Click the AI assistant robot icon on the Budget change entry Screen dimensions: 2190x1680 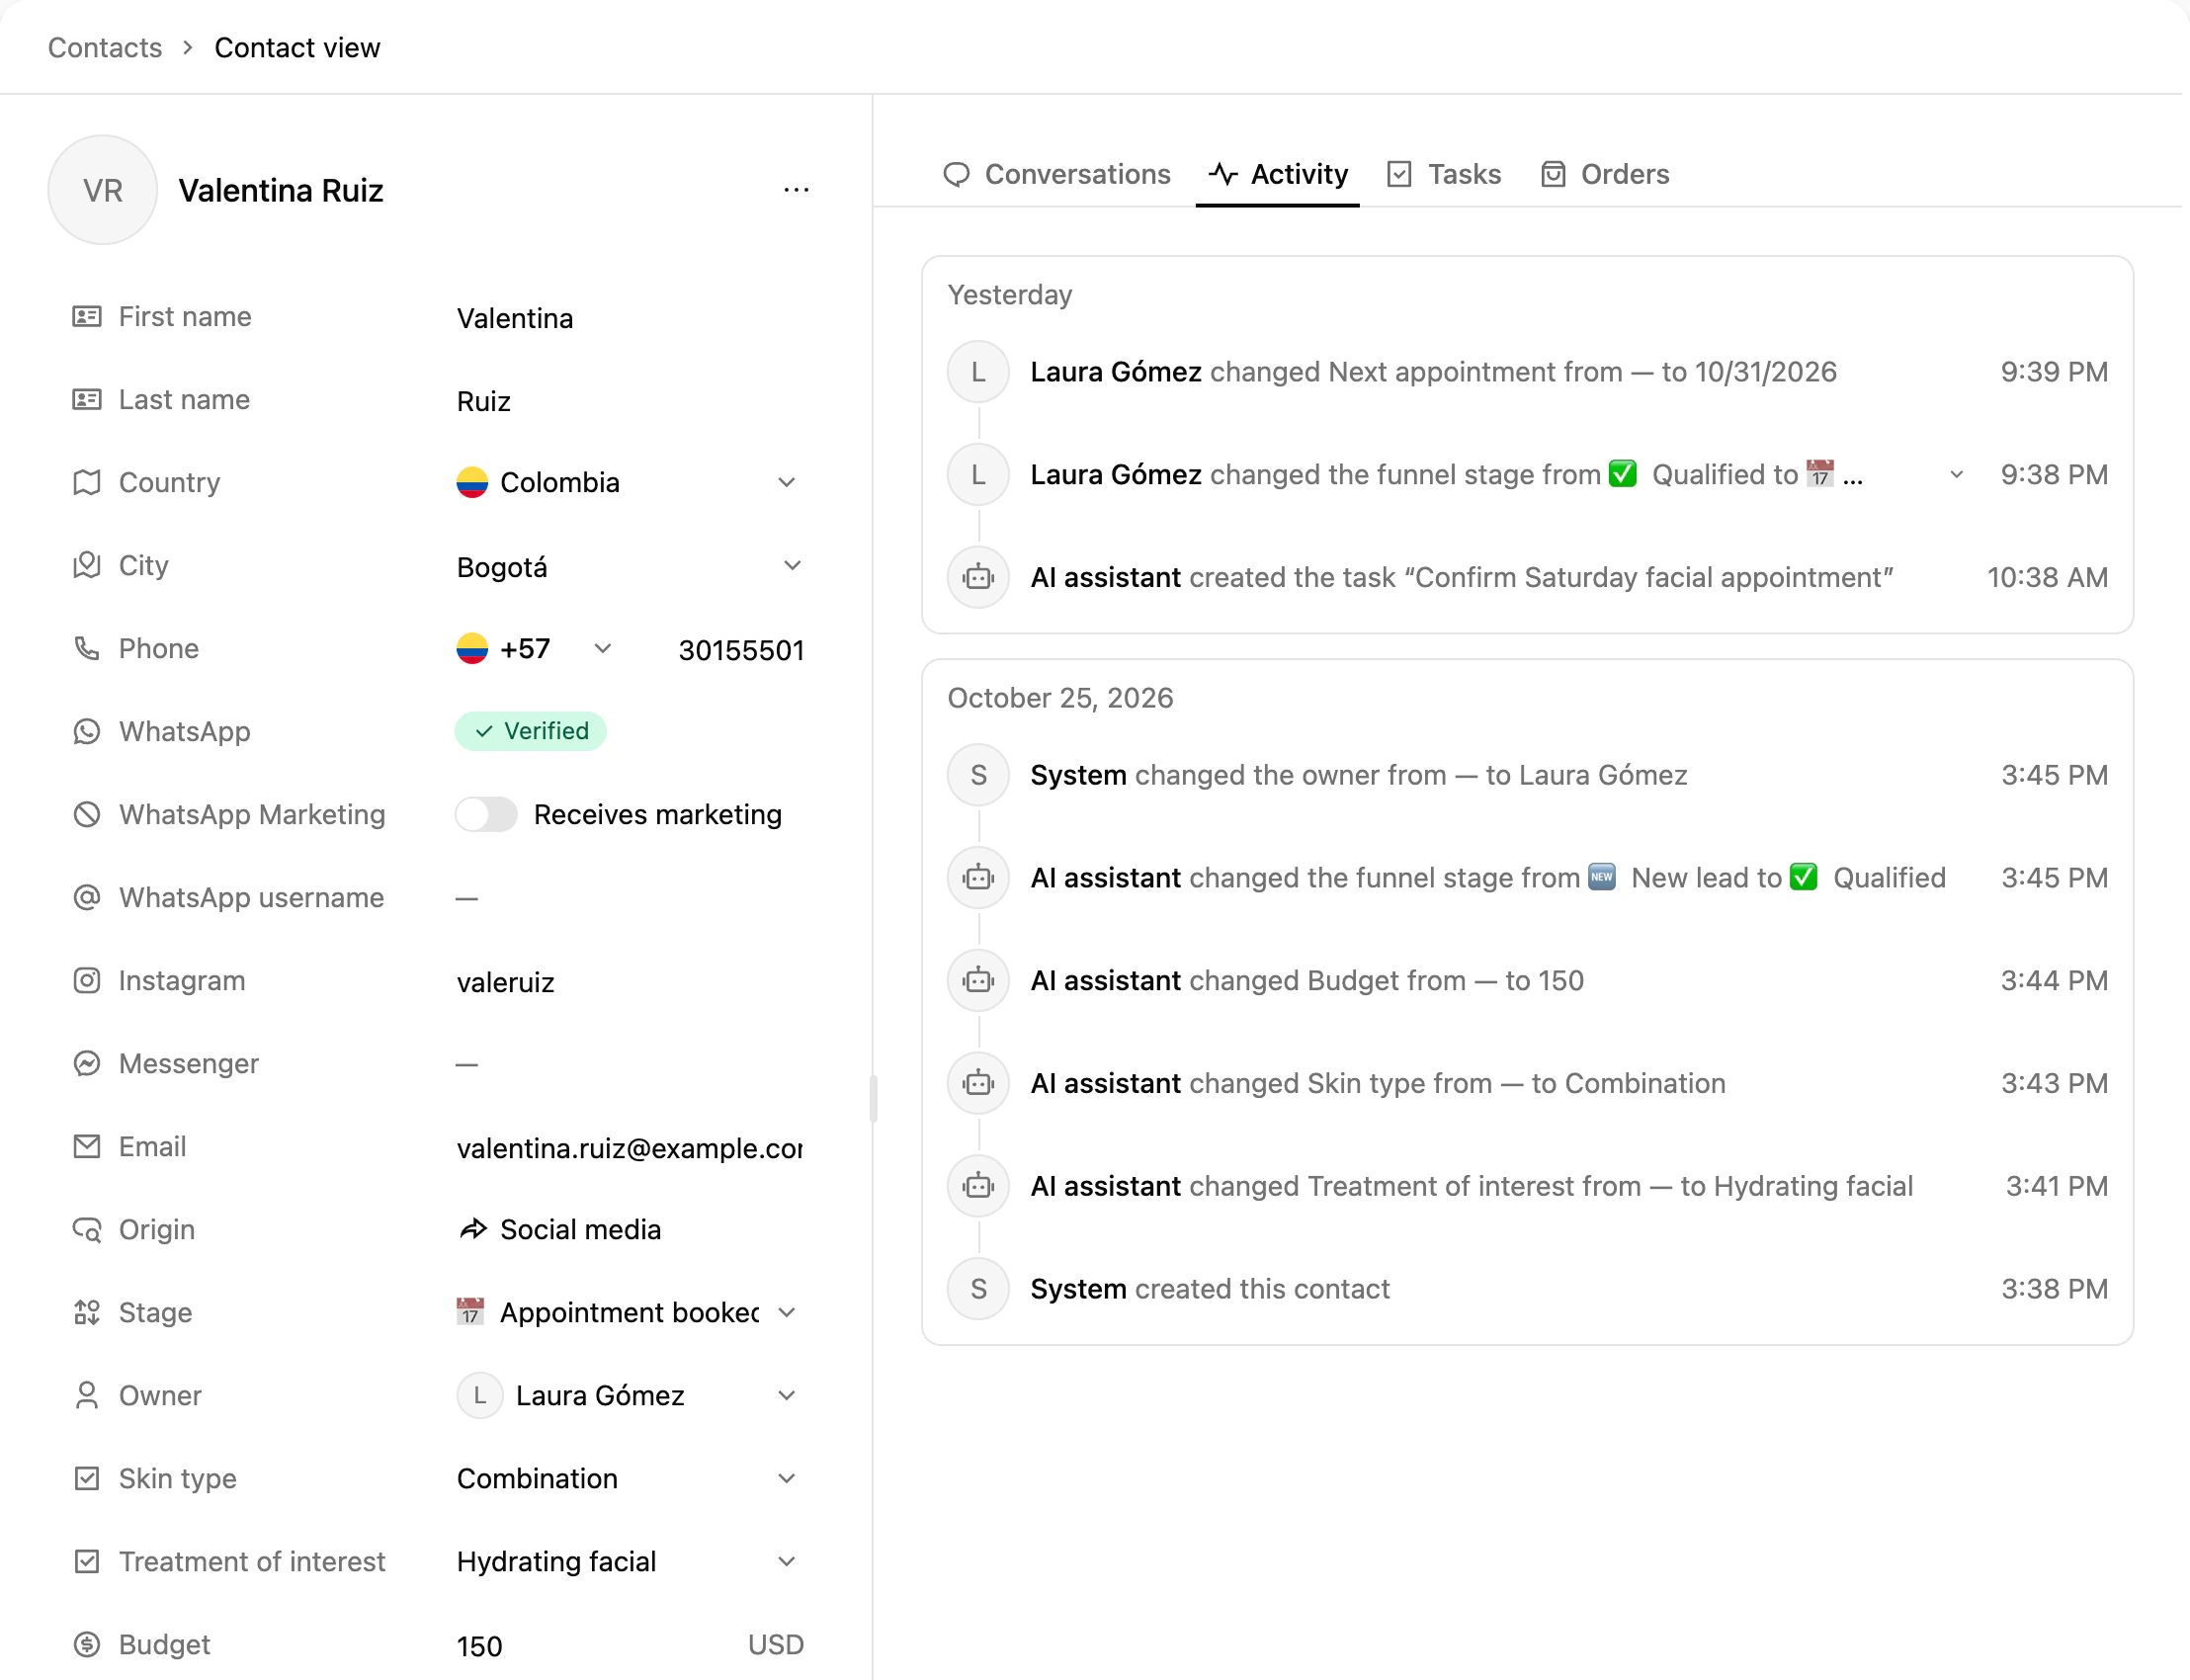[x=978, y=980]
